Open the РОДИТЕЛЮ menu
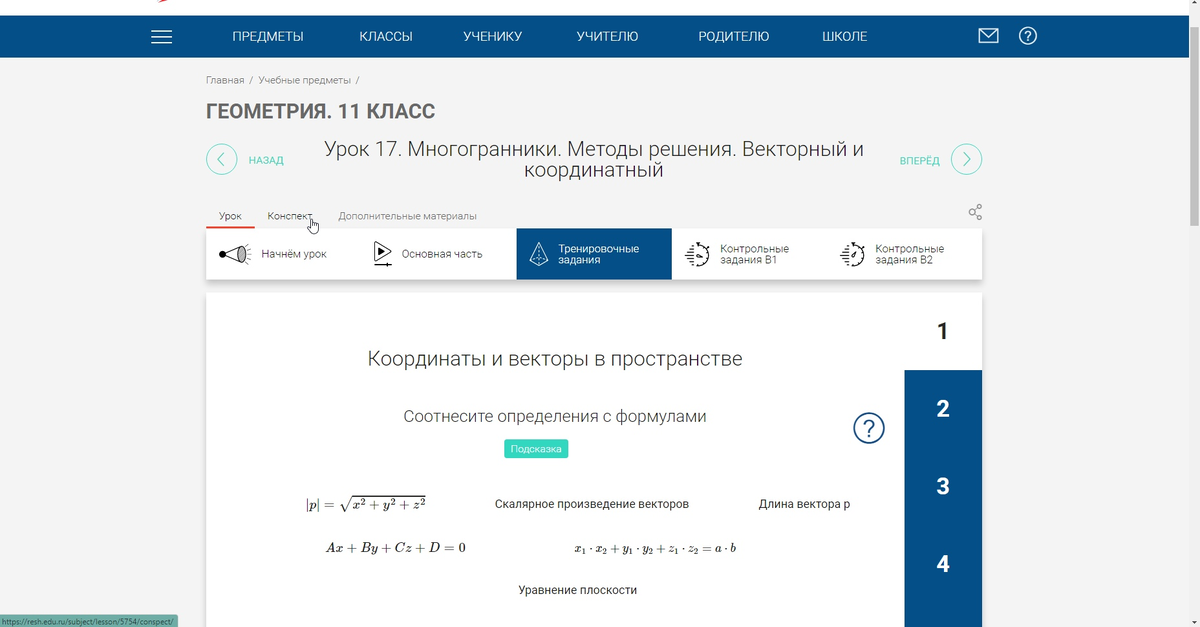This screenshot has width=1200, height=627. 733,36
